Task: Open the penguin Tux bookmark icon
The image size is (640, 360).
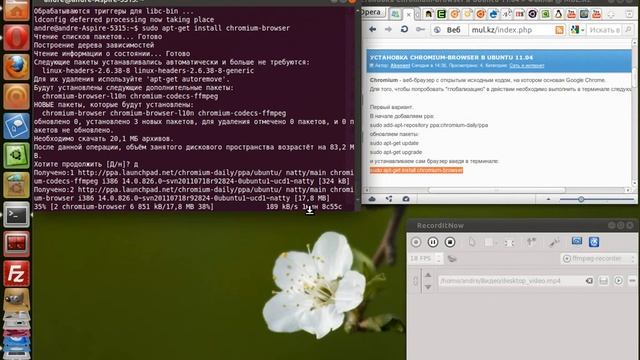Action: pos(558,14)
